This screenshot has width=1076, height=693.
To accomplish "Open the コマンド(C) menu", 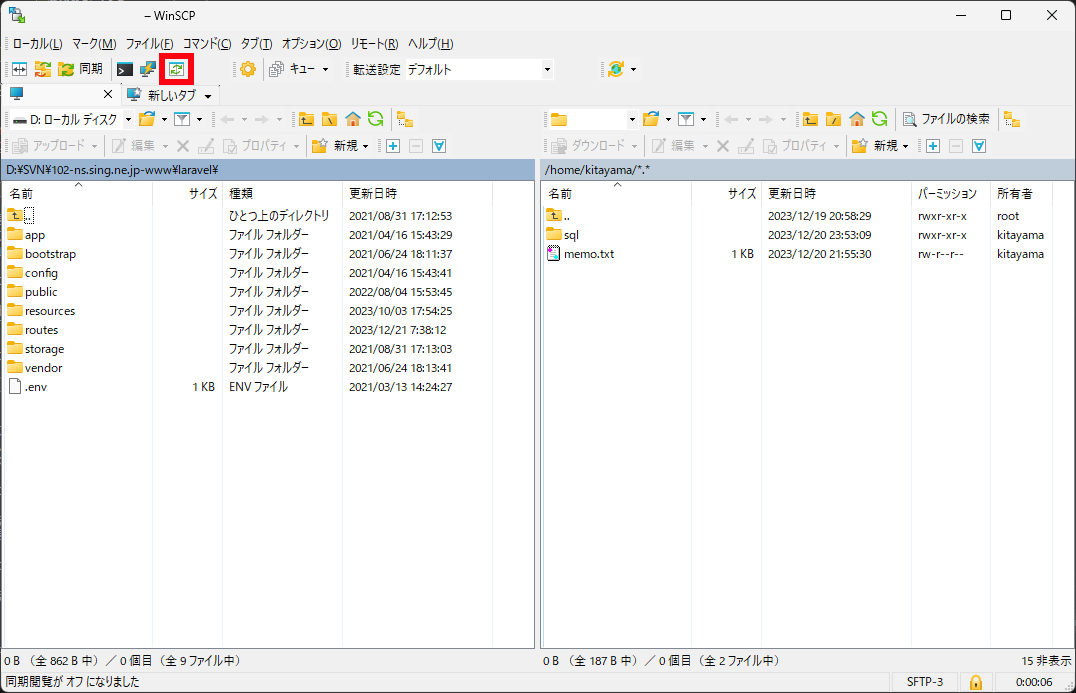I will click(x=207, y=44).
